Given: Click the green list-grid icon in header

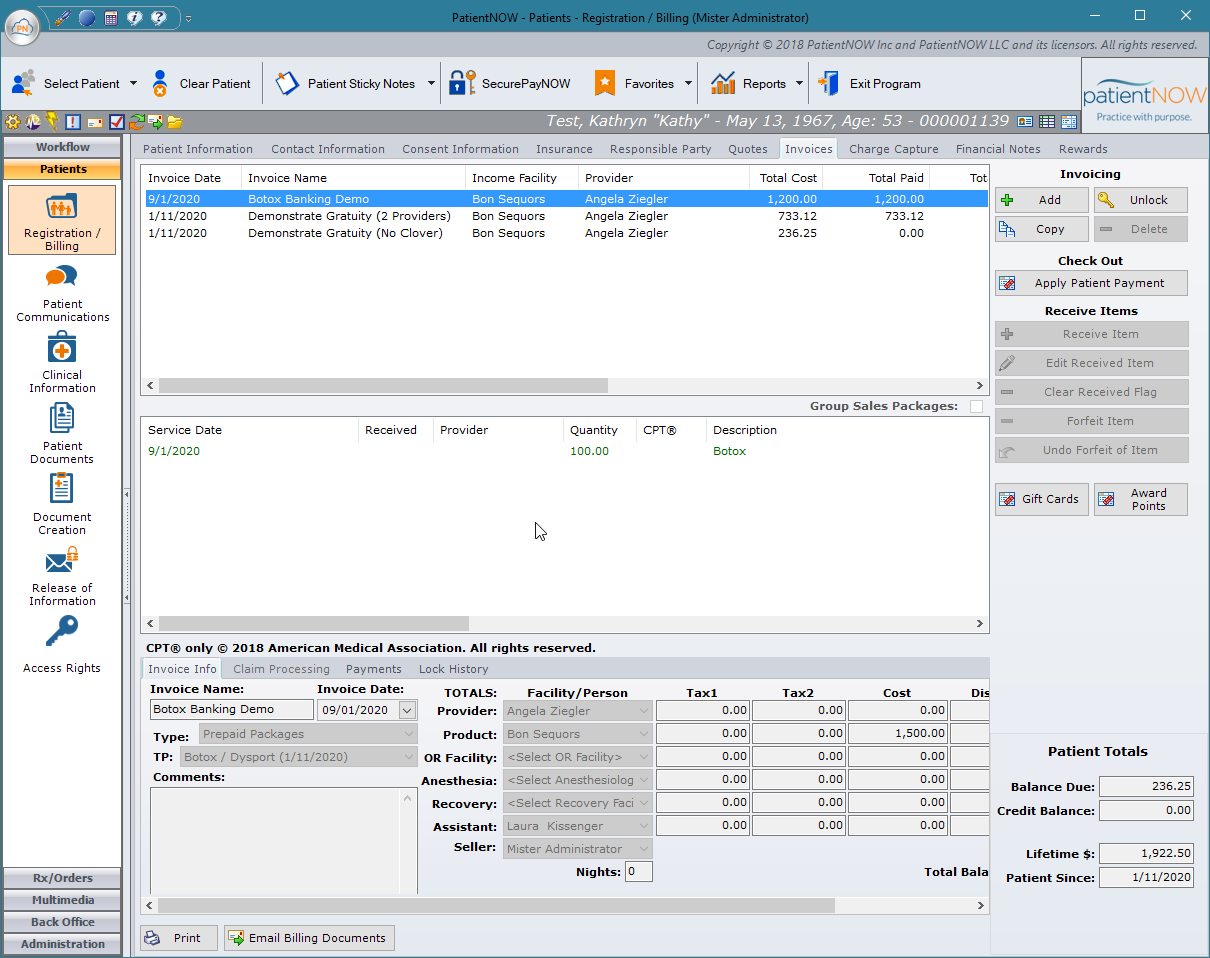Looking at the screenshot, I should 1047,122.
